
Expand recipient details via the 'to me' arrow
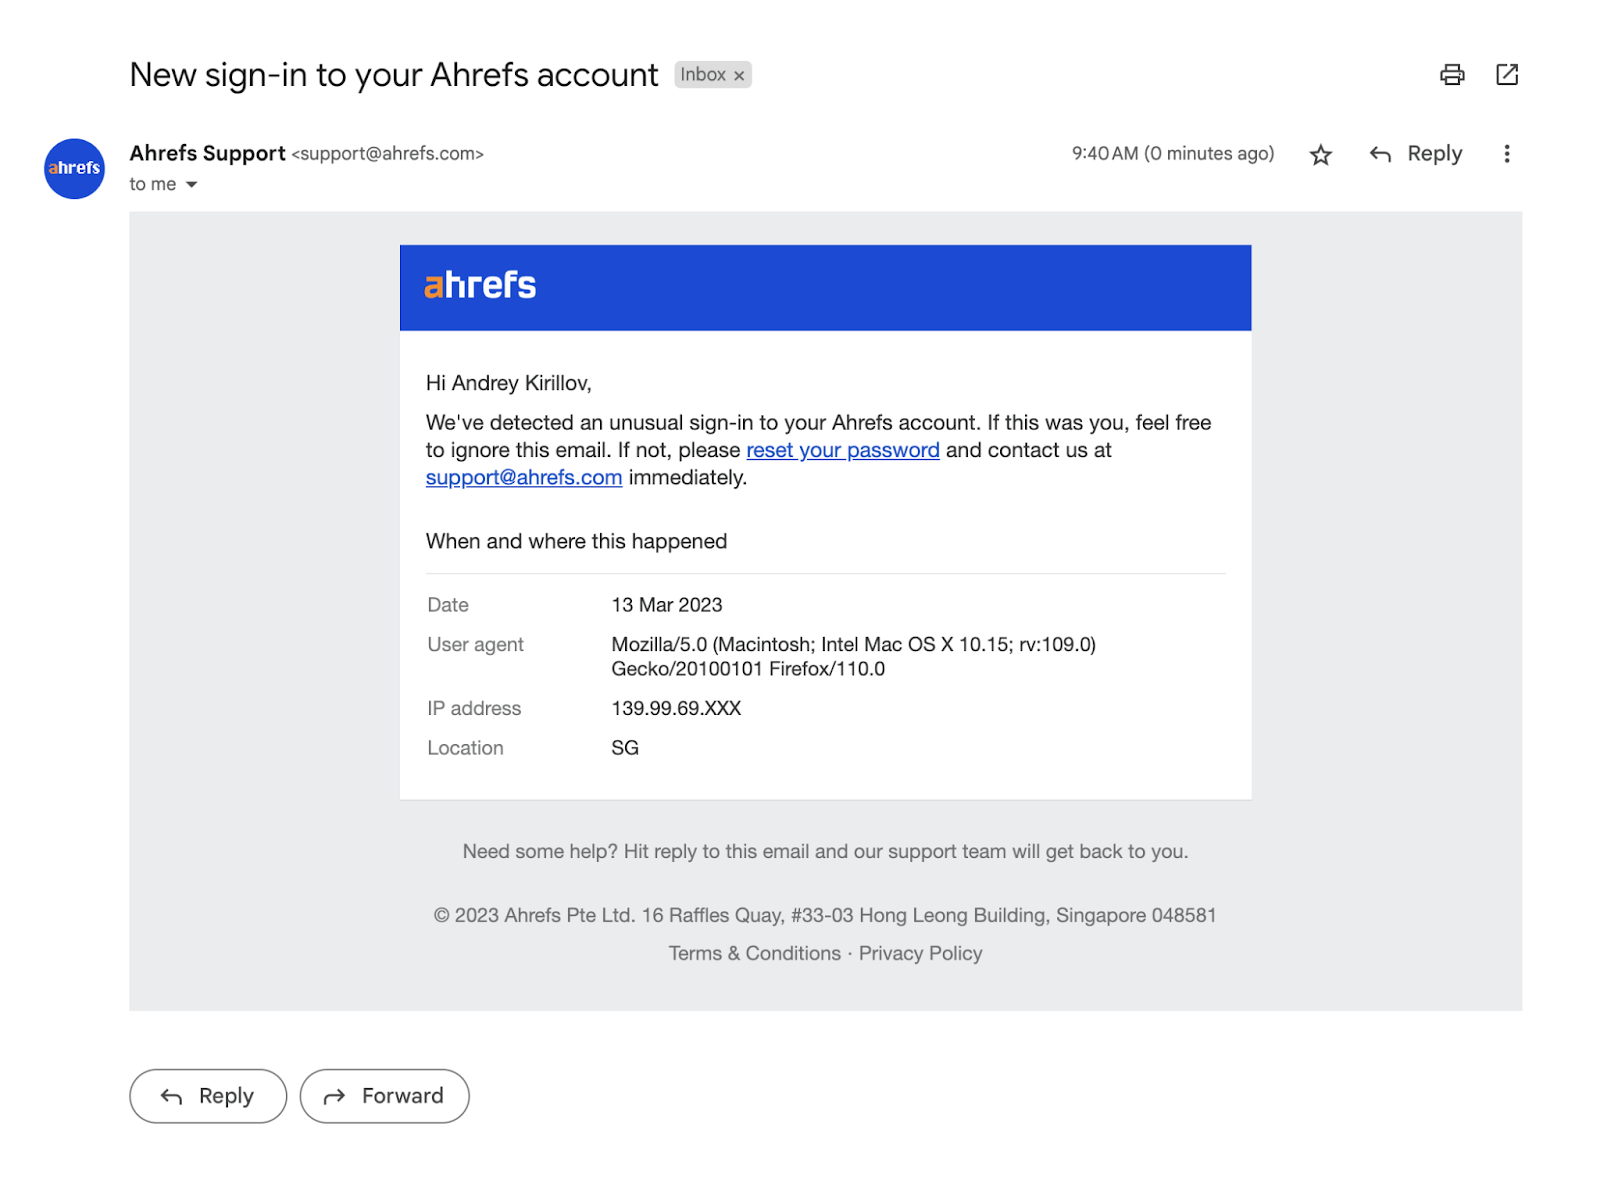pos(193,184)
